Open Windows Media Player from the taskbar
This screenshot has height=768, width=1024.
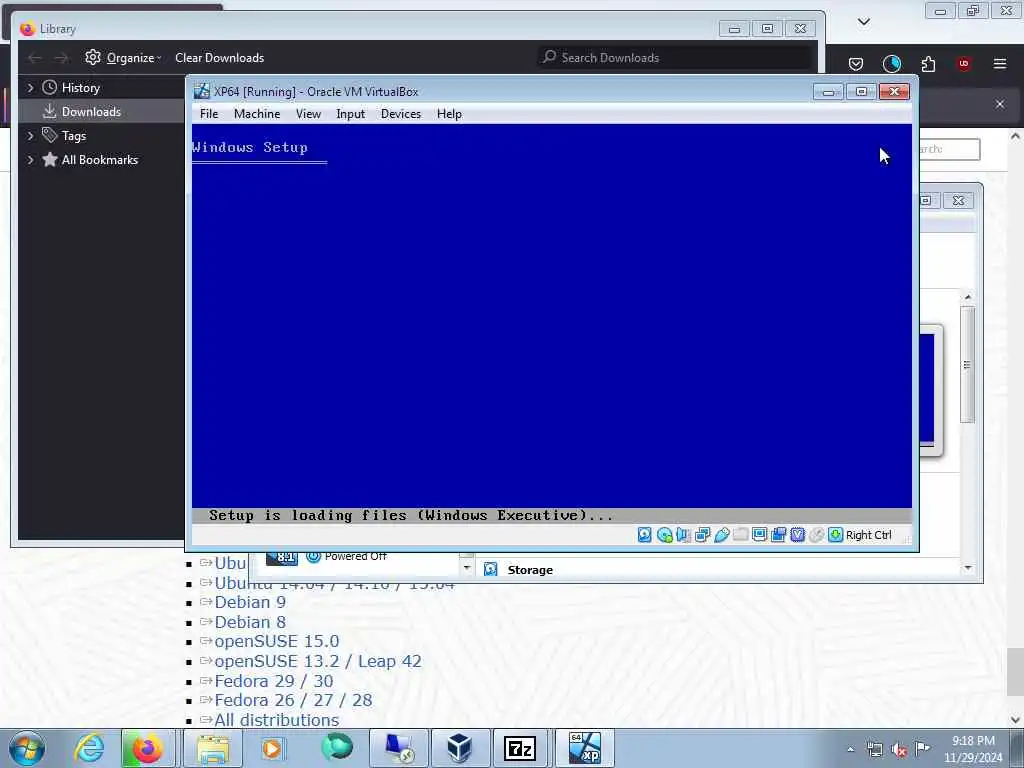(272, 748)
